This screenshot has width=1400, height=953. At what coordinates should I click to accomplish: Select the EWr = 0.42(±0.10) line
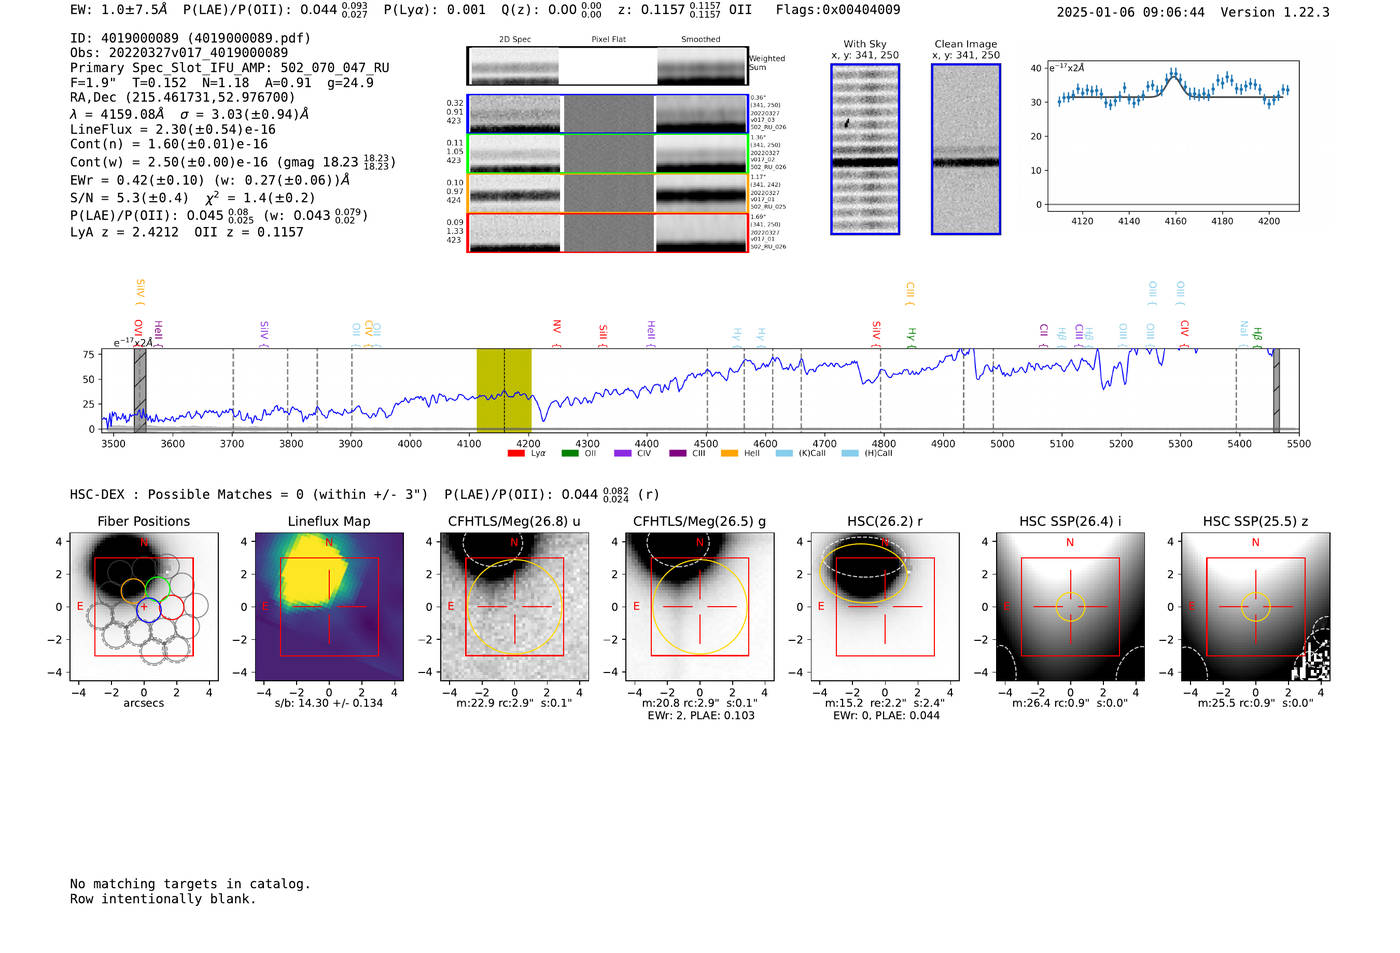pos(210,180)
